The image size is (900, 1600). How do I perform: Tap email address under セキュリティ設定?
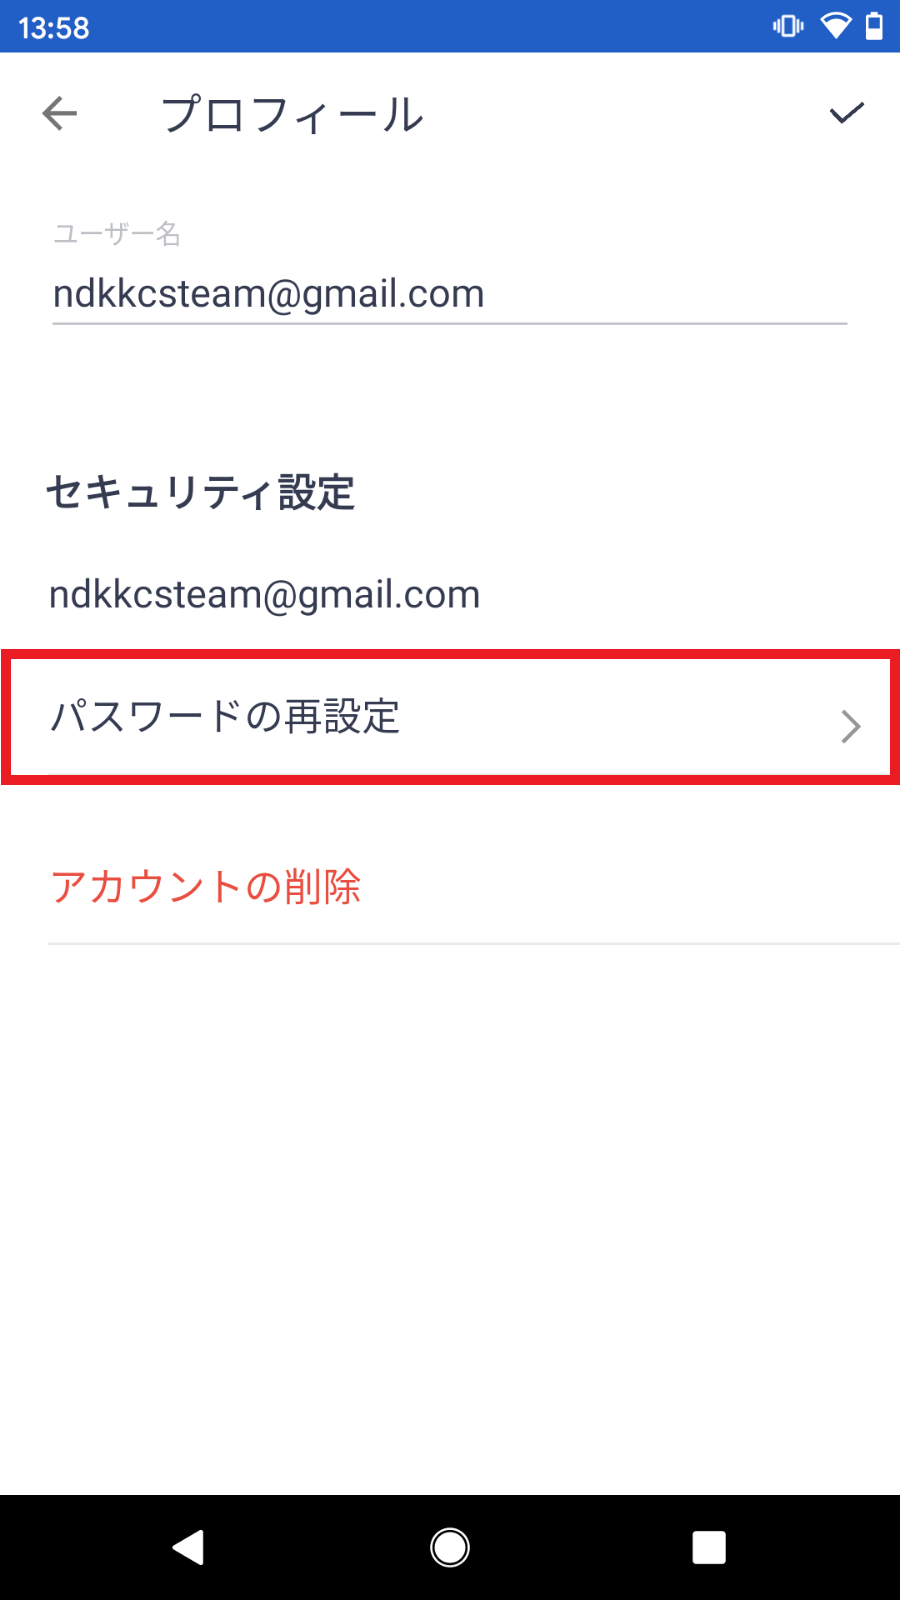[x=265, y=595]
